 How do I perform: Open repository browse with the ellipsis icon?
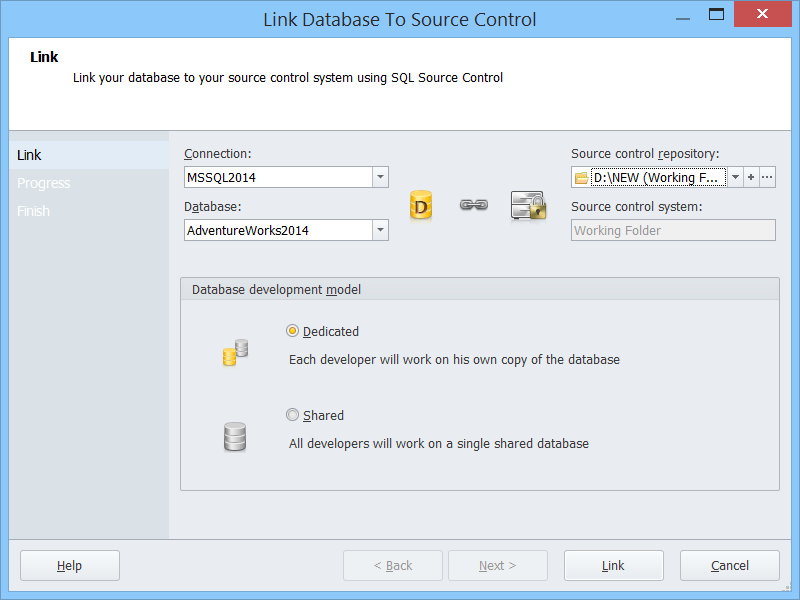coord(768,176)
